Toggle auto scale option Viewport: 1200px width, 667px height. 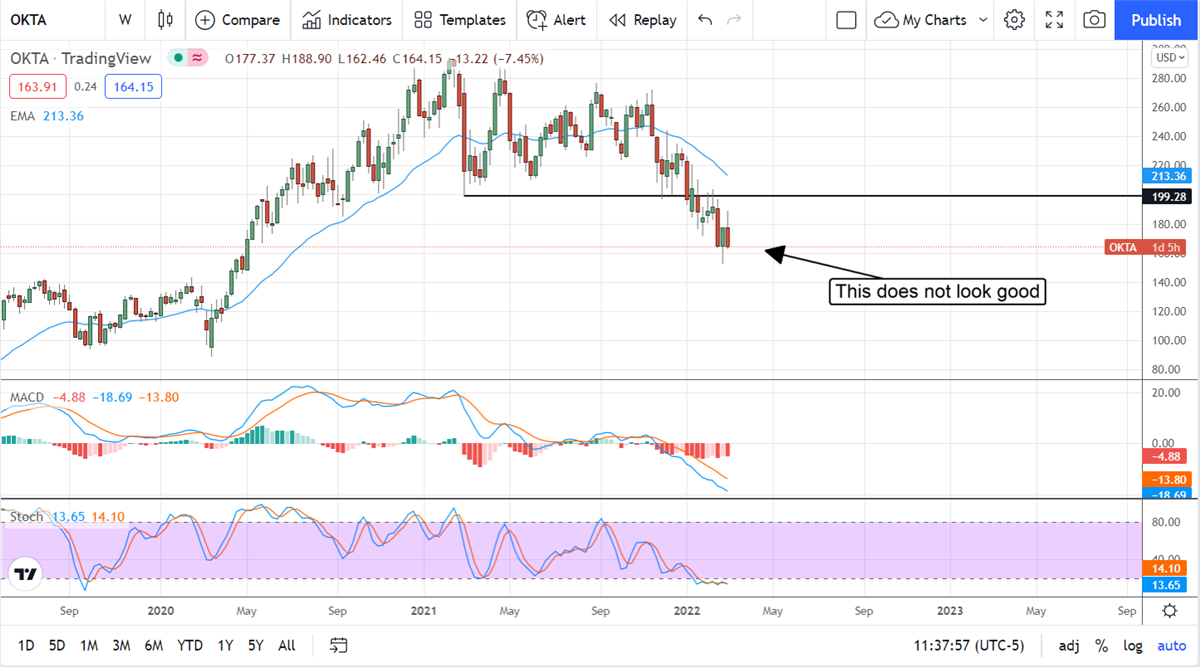(x=1171, y=646)
